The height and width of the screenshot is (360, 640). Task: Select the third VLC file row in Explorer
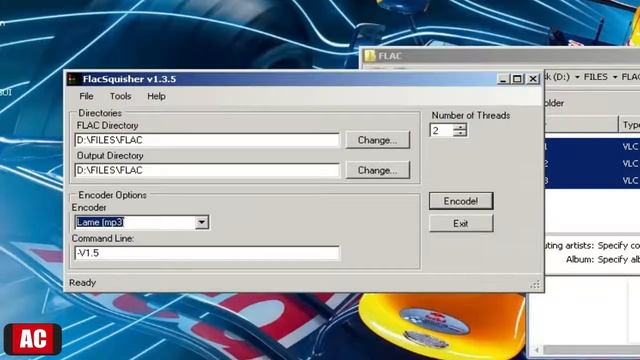point(592,181)
